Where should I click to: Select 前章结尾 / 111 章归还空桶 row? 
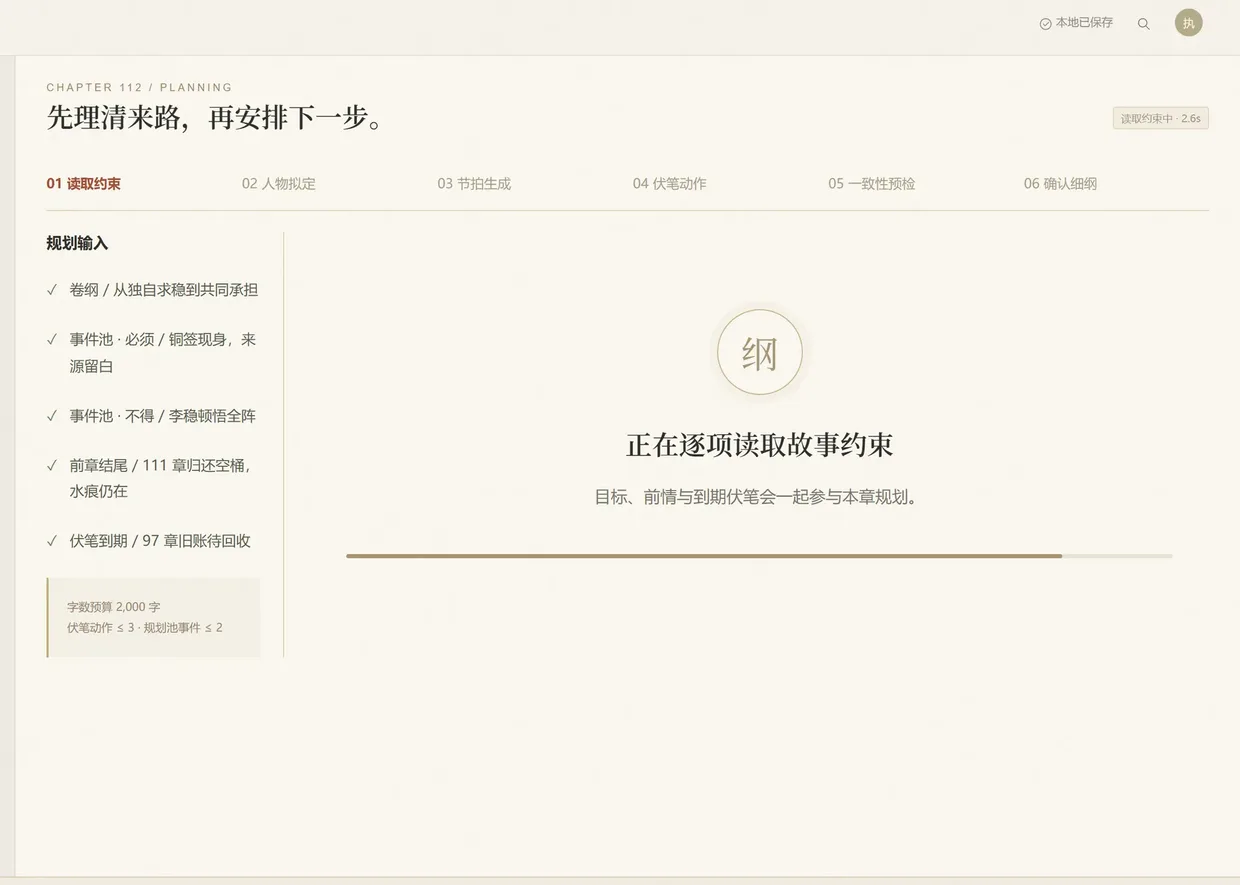(153, 478)
